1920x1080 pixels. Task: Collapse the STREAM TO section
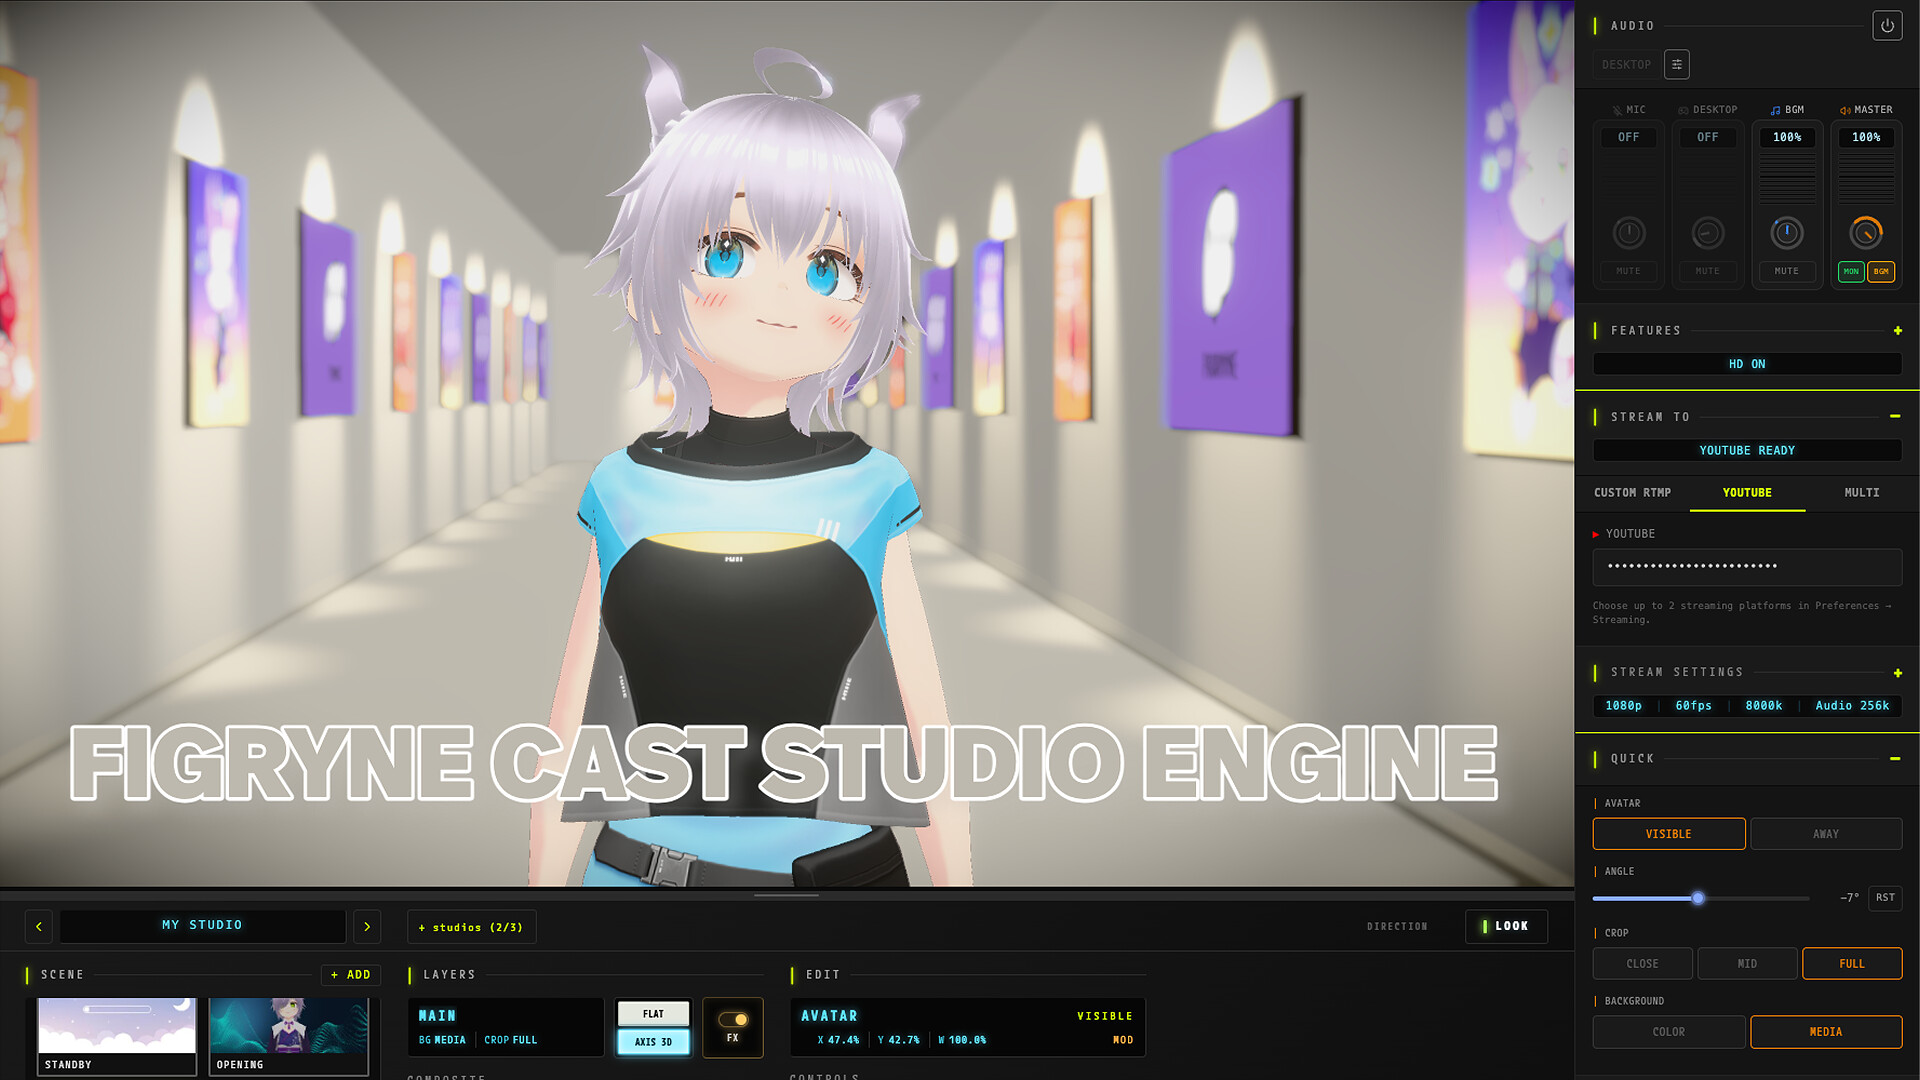pyautogui.click(x=1895, y=416)
